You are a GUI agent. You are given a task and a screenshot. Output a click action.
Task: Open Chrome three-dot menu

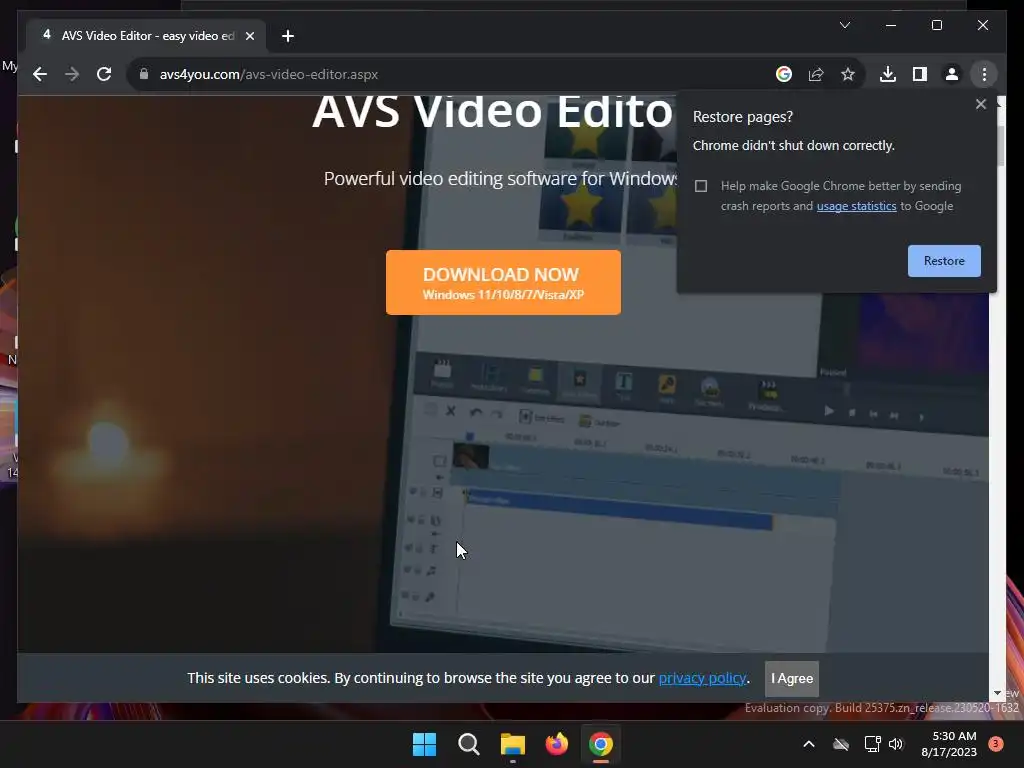[984, 74]
